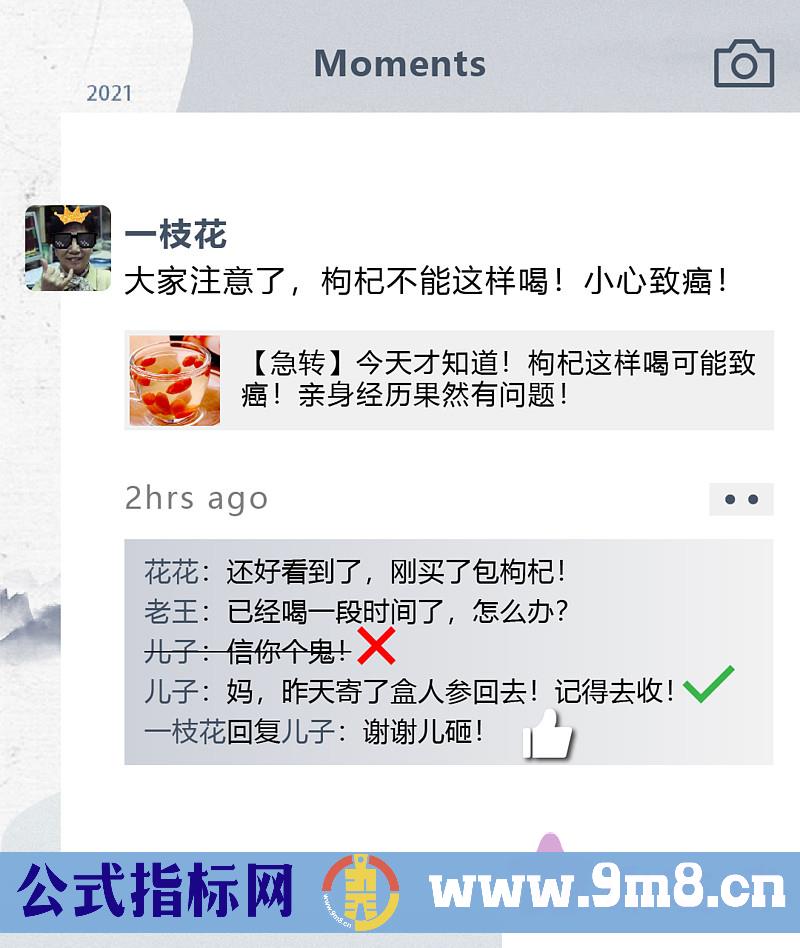Click the 公式指标网 banner text
Screen dimensions: 800x948
tap(155, 889)
